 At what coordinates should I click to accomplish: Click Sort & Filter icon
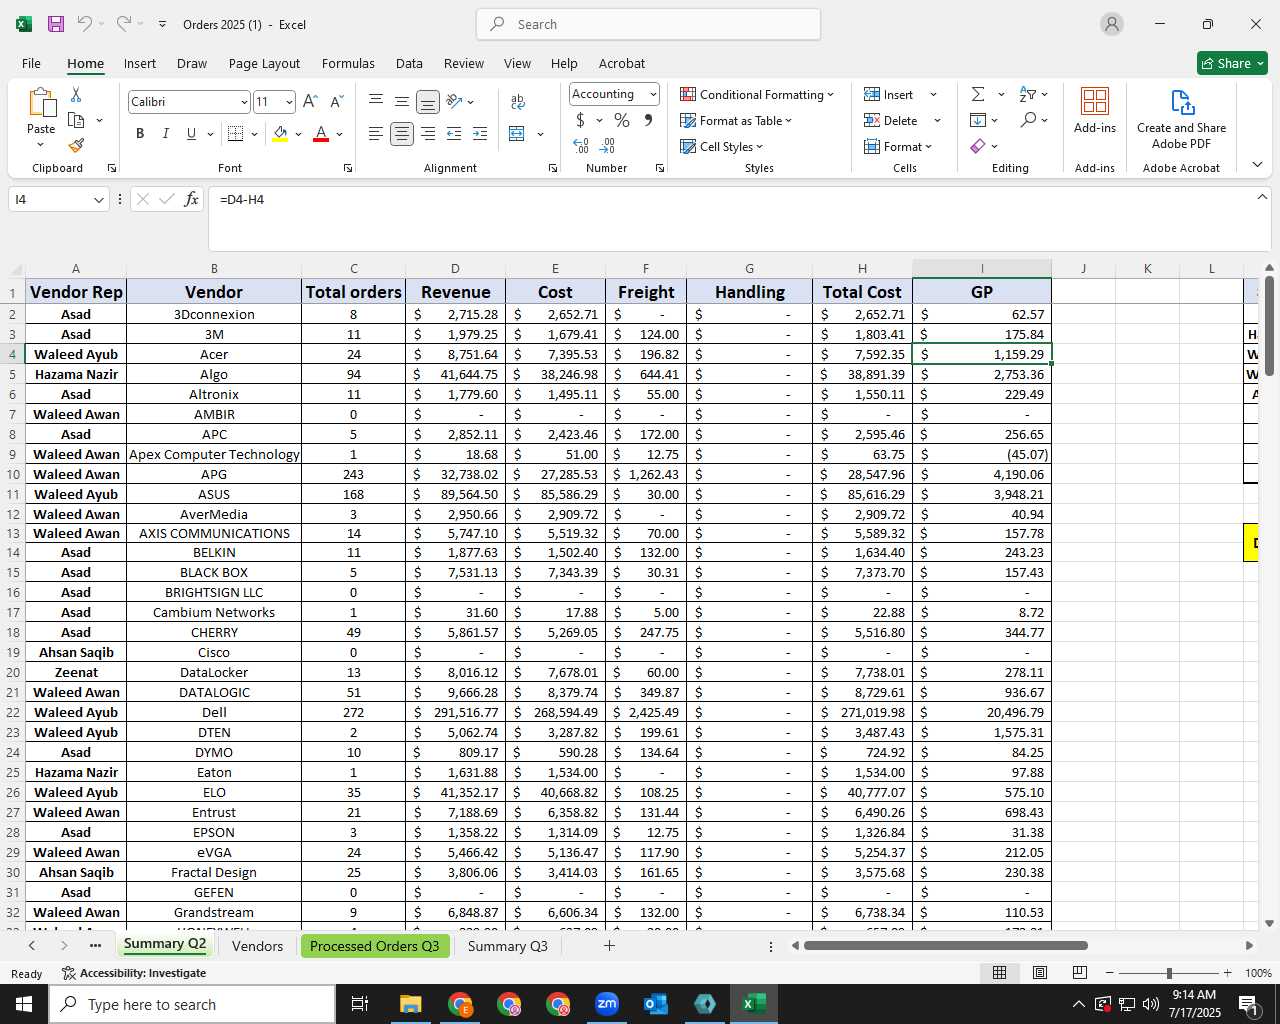pos(1028,94)
